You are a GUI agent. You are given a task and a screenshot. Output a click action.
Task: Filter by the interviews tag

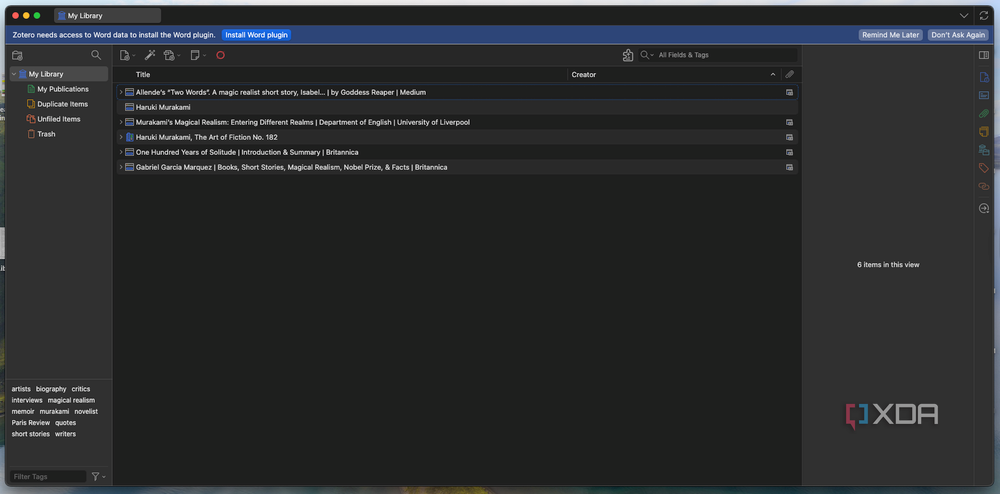pos(27,400)
